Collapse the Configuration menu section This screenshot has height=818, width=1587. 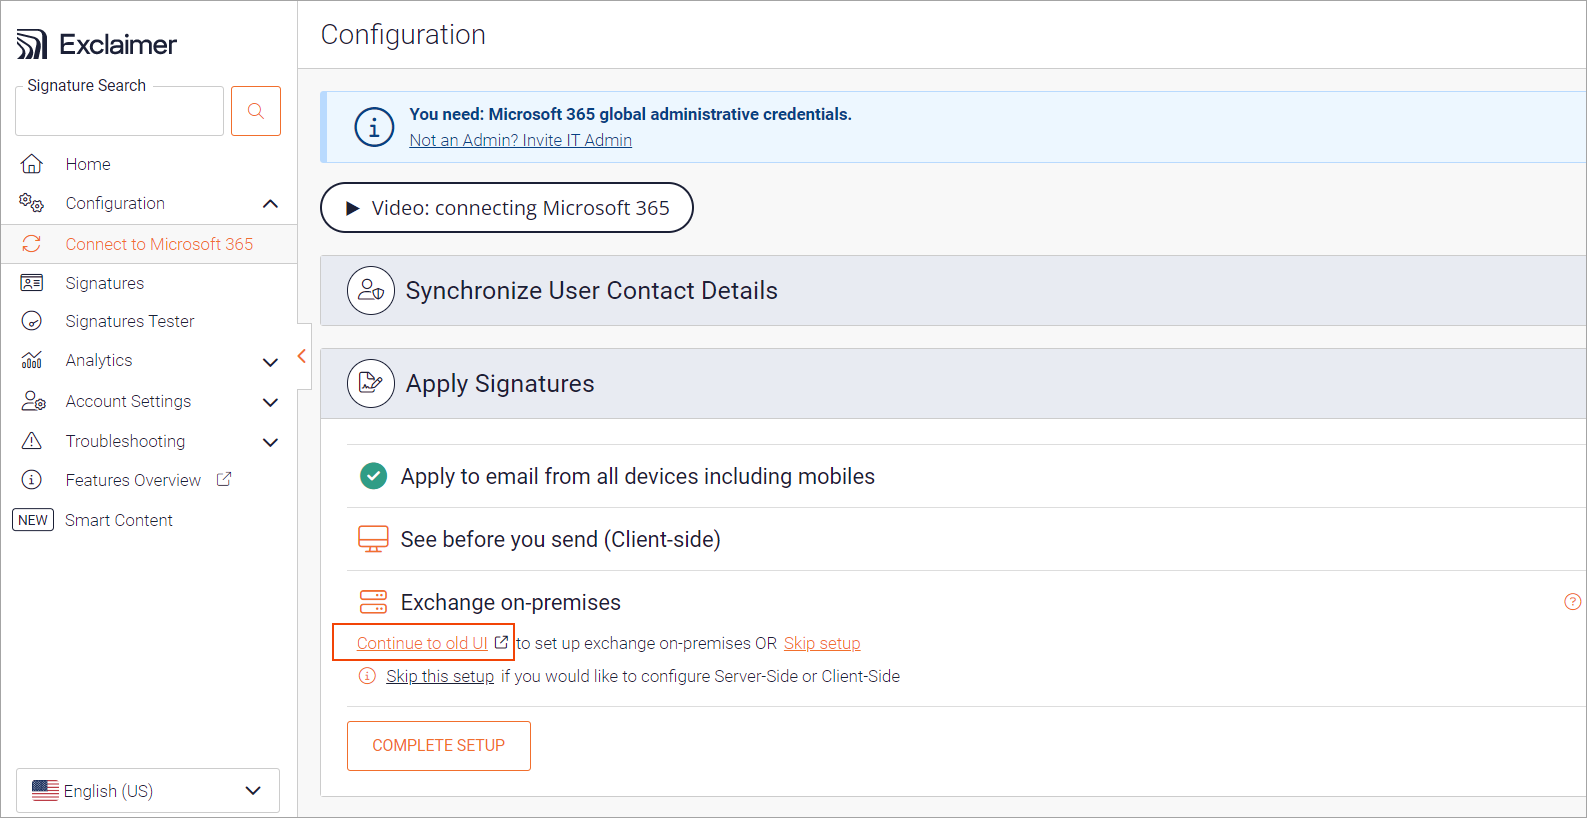270,204
